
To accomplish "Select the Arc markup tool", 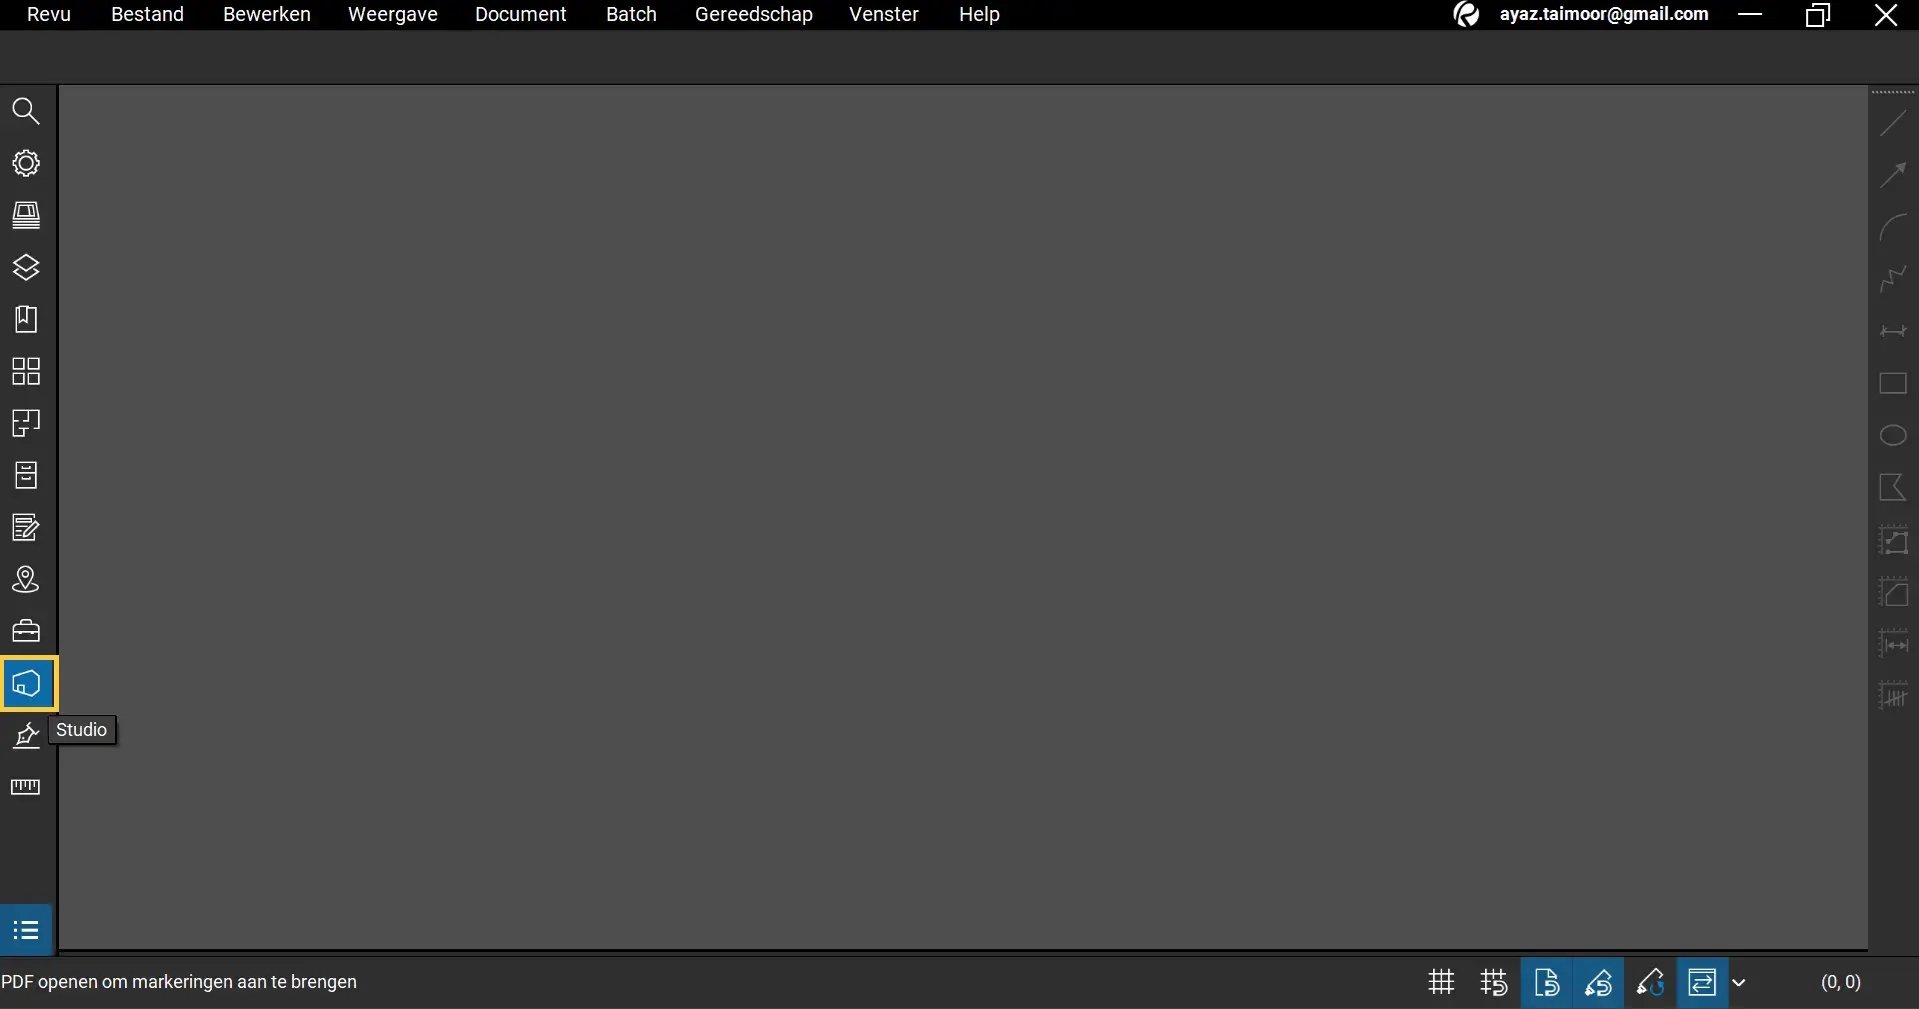I will (1893, 228).
